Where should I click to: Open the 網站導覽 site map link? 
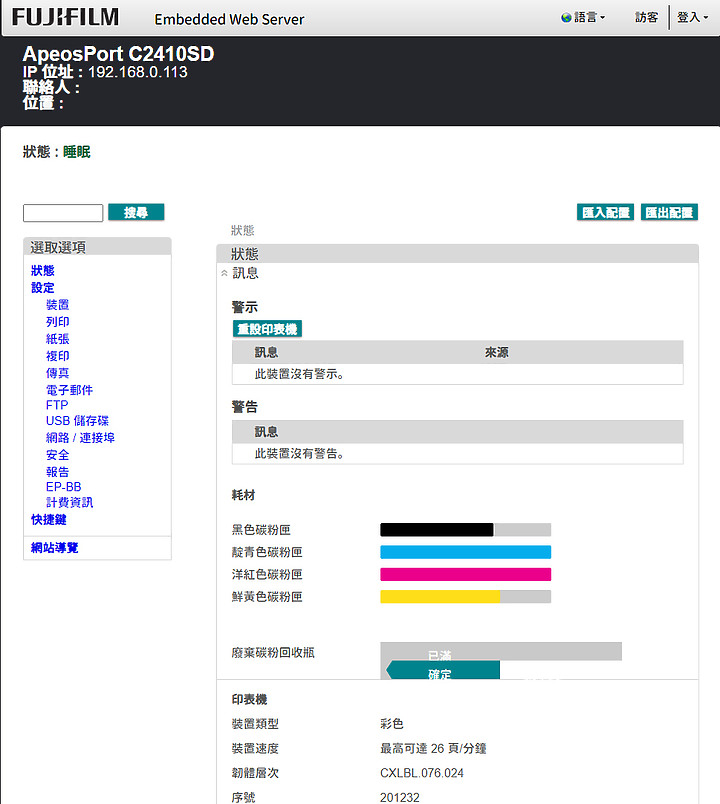coord(54,548)
